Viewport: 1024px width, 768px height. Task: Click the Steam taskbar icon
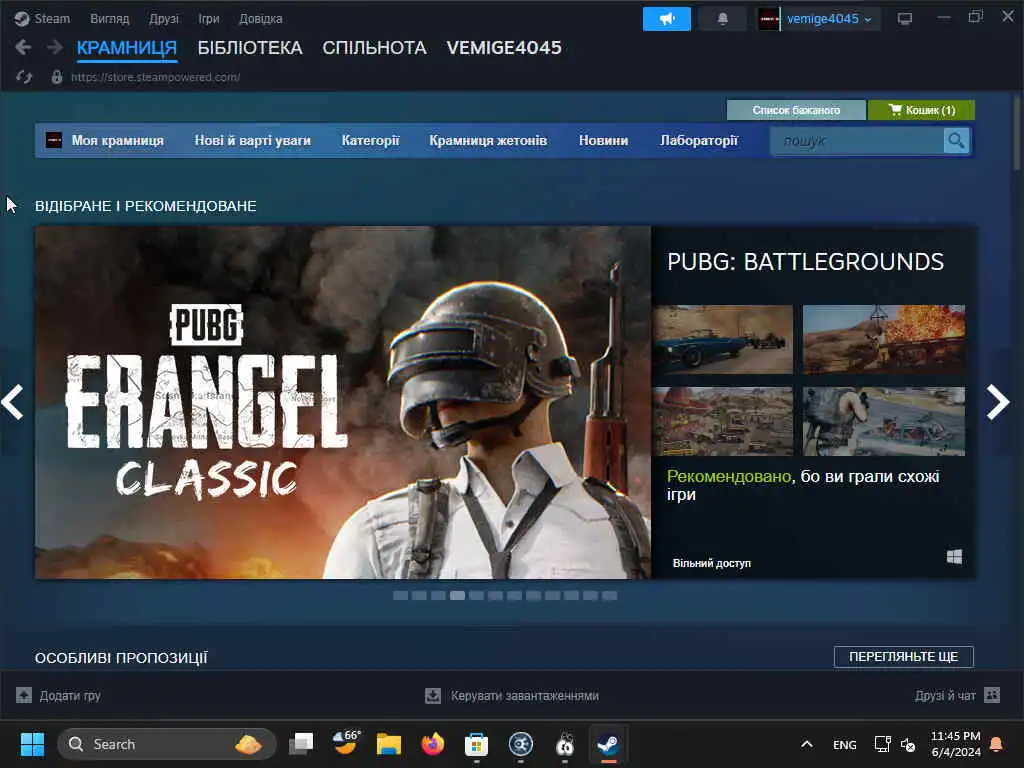click(608, 744)
